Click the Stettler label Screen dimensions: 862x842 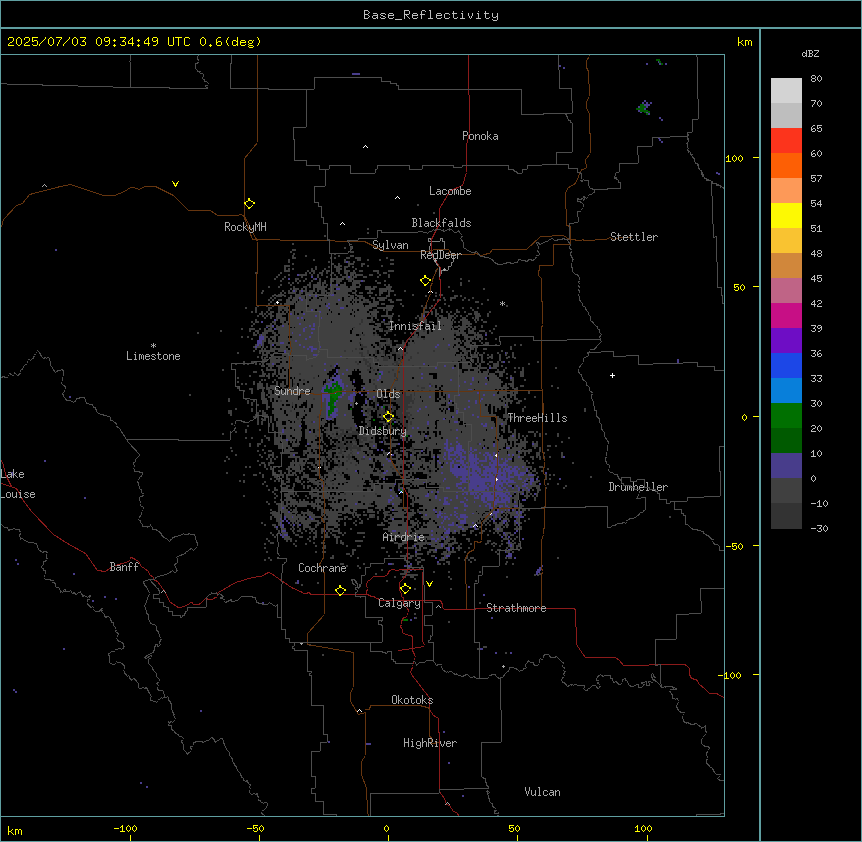point(634,237)
